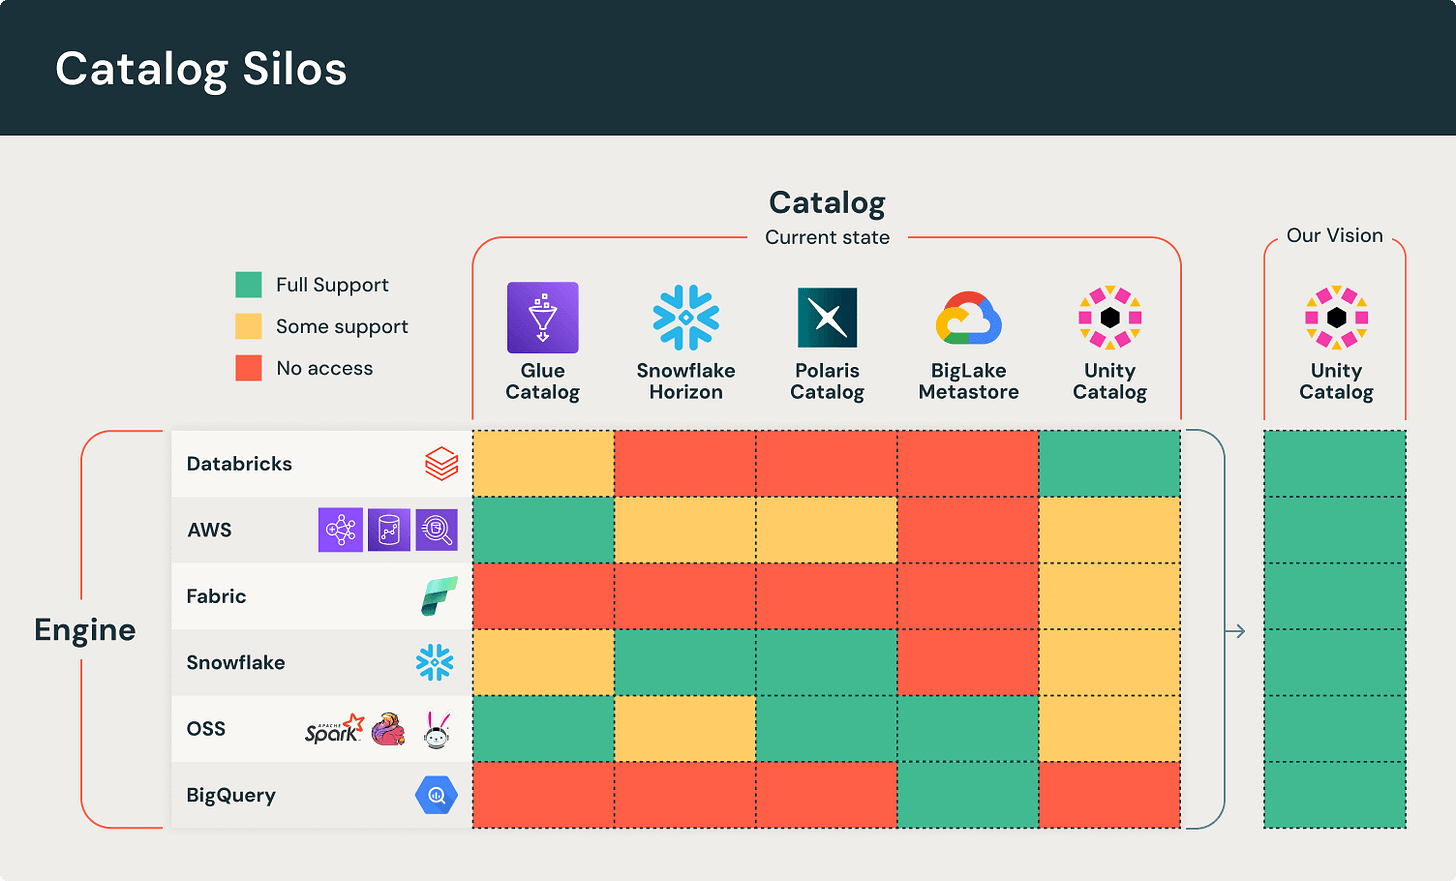1456x881 pixels.
Task: Click the 'Snowflake Horizon' column label
Action: (x=686, y=381)
